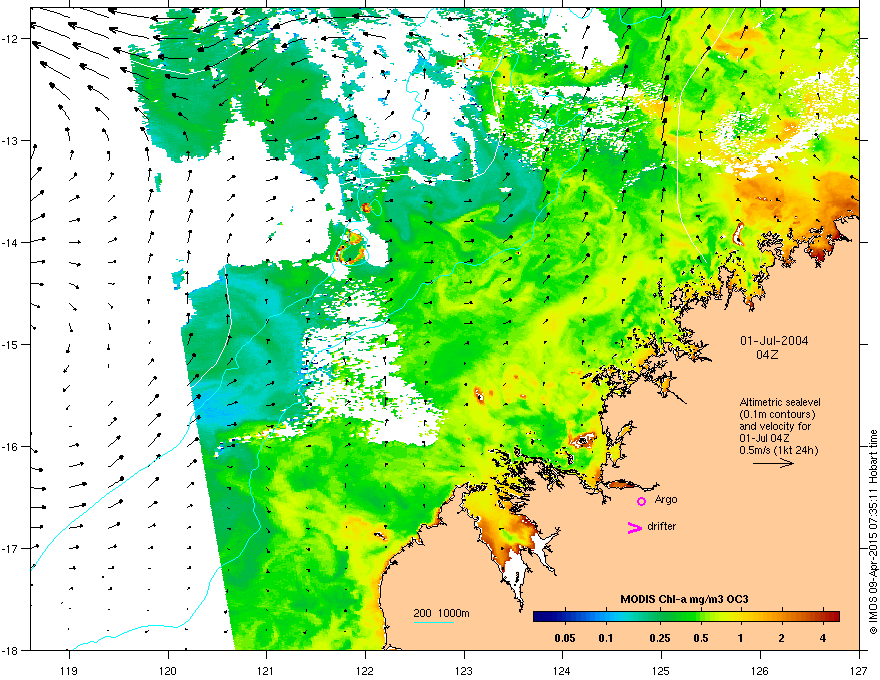The width and height of the screenshot is (880, 680).
Task: Click the "0.25" colorbar value
Action: click(x=660, y=638)
